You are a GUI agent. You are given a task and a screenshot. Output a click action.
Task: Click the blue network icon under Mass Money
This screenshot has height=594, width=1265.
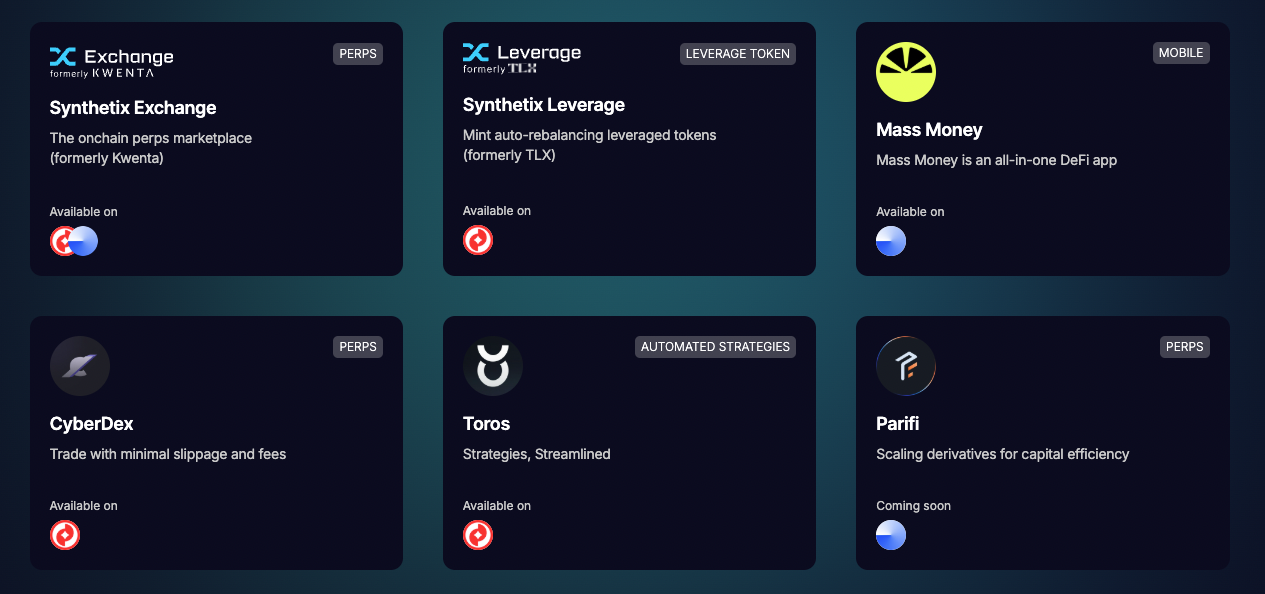(891, 241)
